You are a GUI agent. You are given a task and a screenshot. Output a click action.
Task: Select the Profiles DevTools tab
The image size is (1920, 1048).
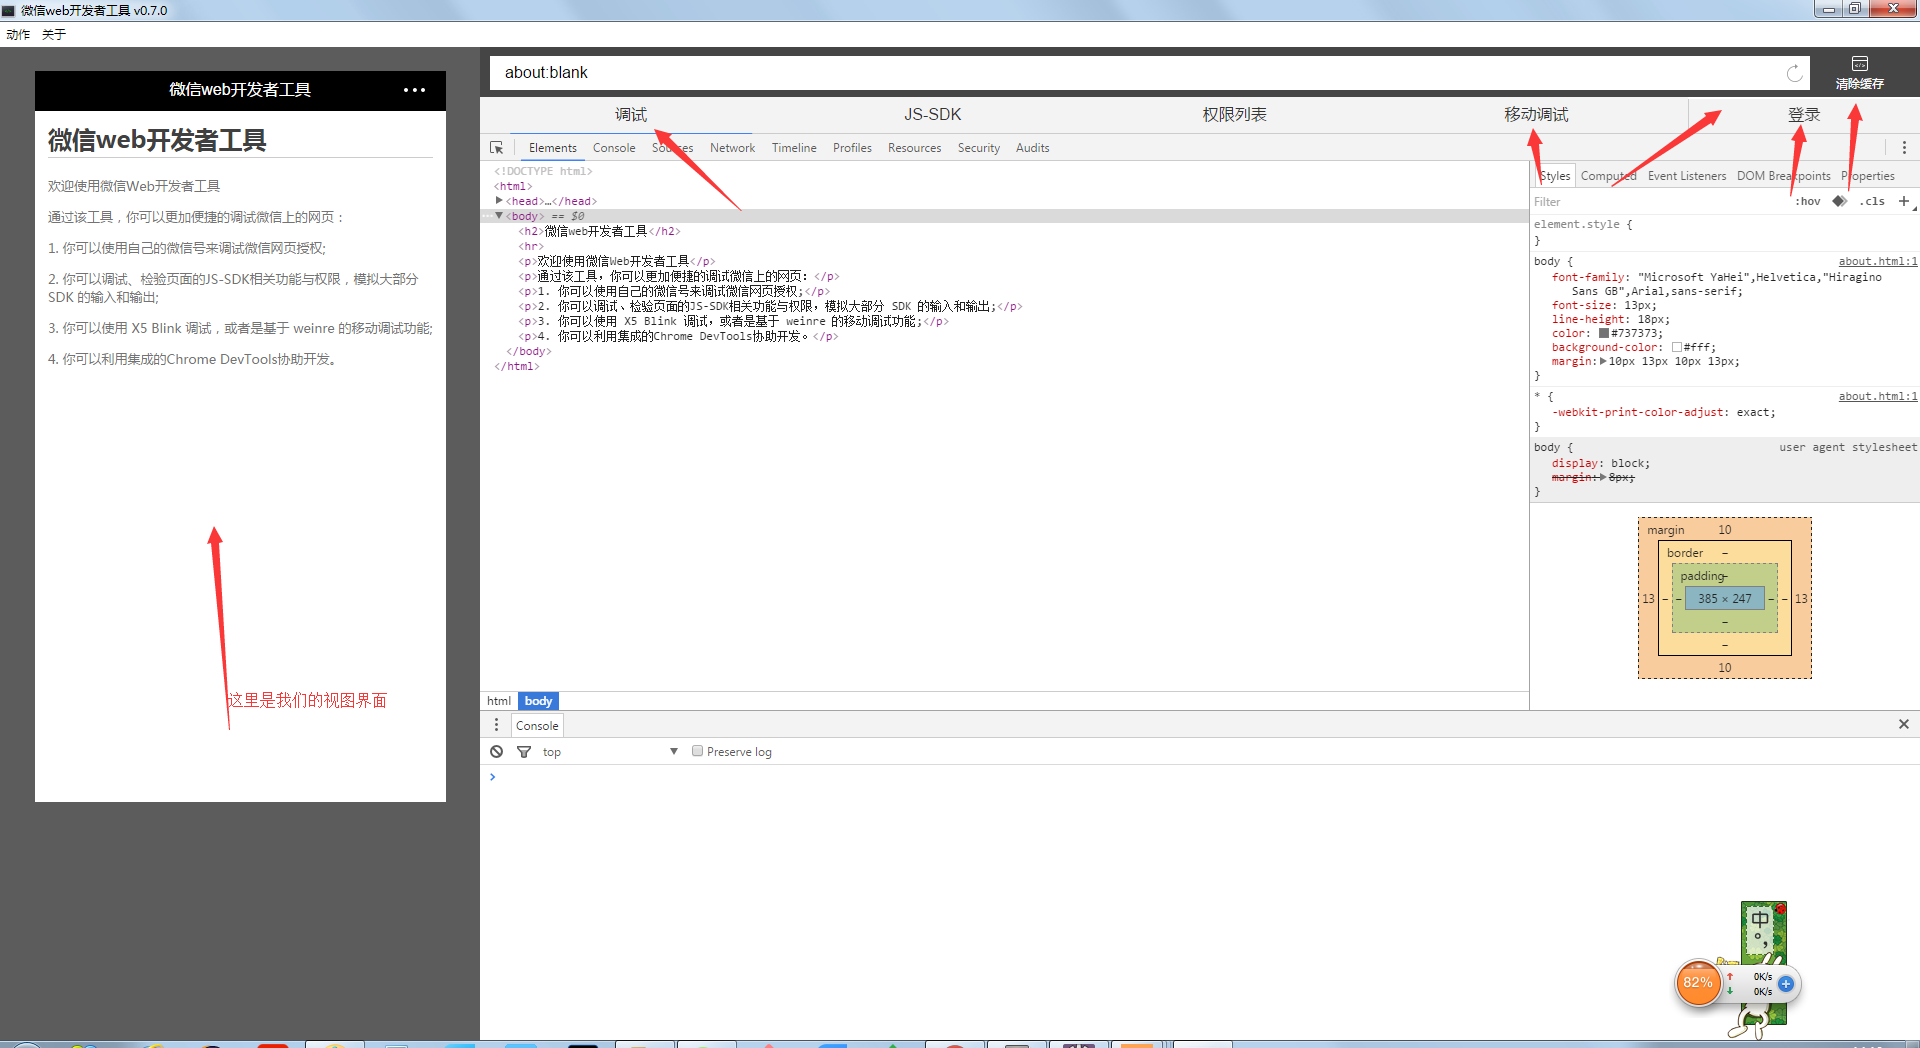(x=852, y=148)
